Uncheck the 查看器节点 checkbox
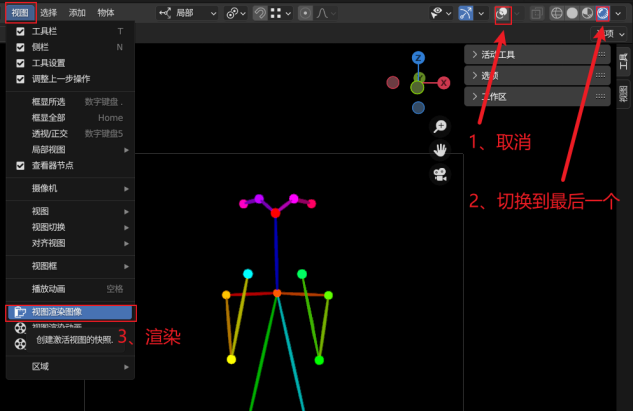Screen dimensions: 633x412 point(20,165)
